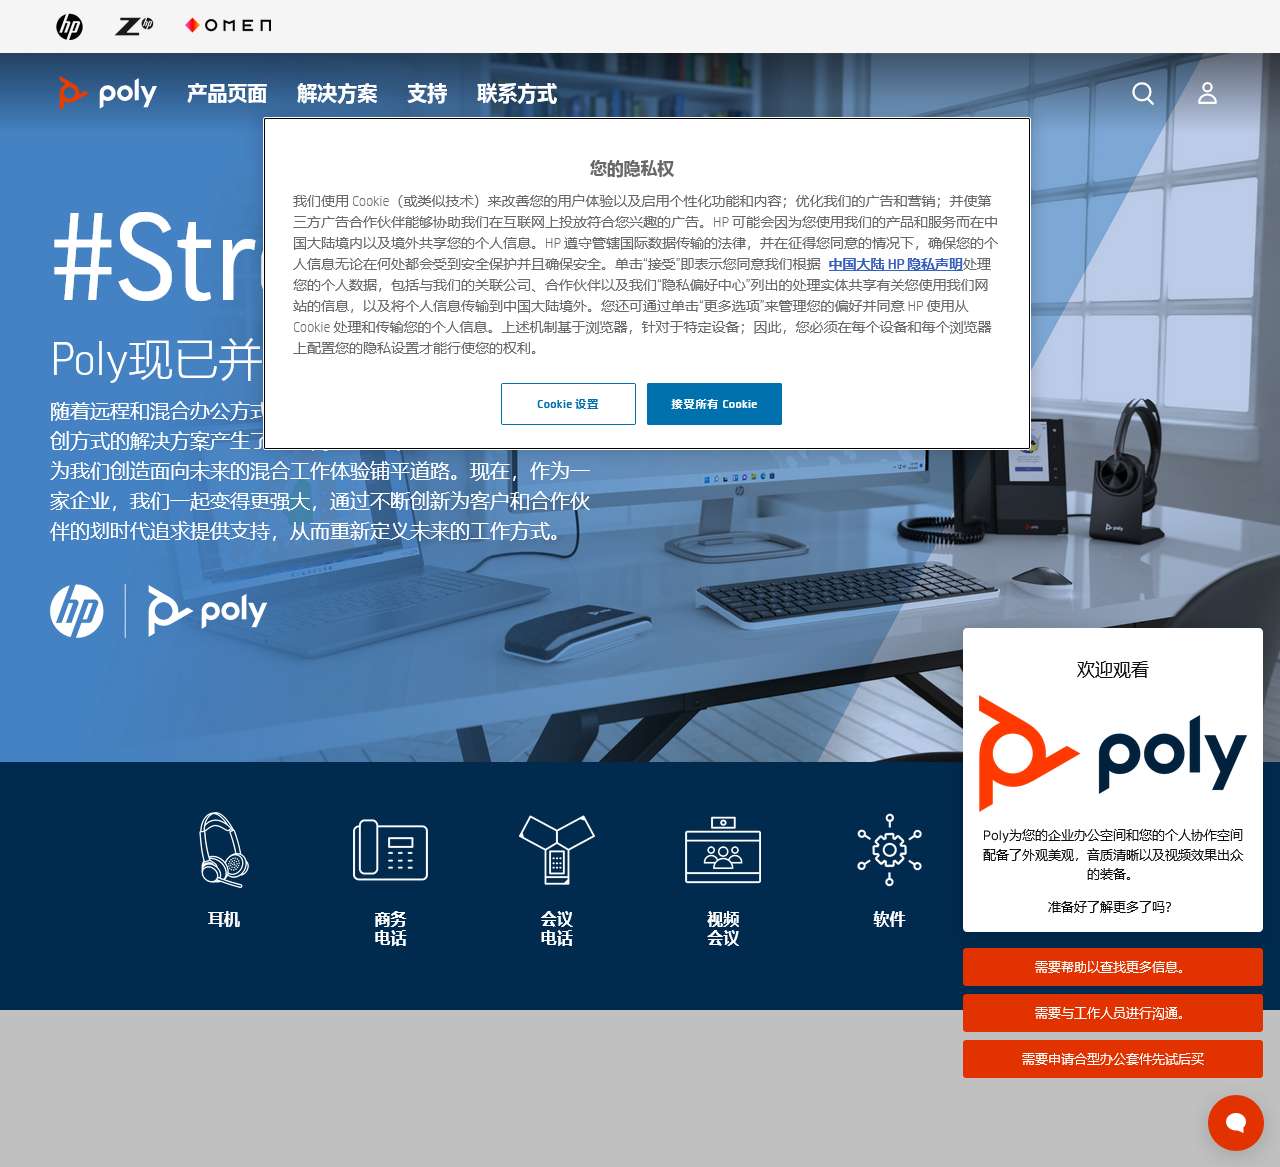Click the 商务电话 category label
The image size is (1280, 1167).
click(x=390, y=928)
